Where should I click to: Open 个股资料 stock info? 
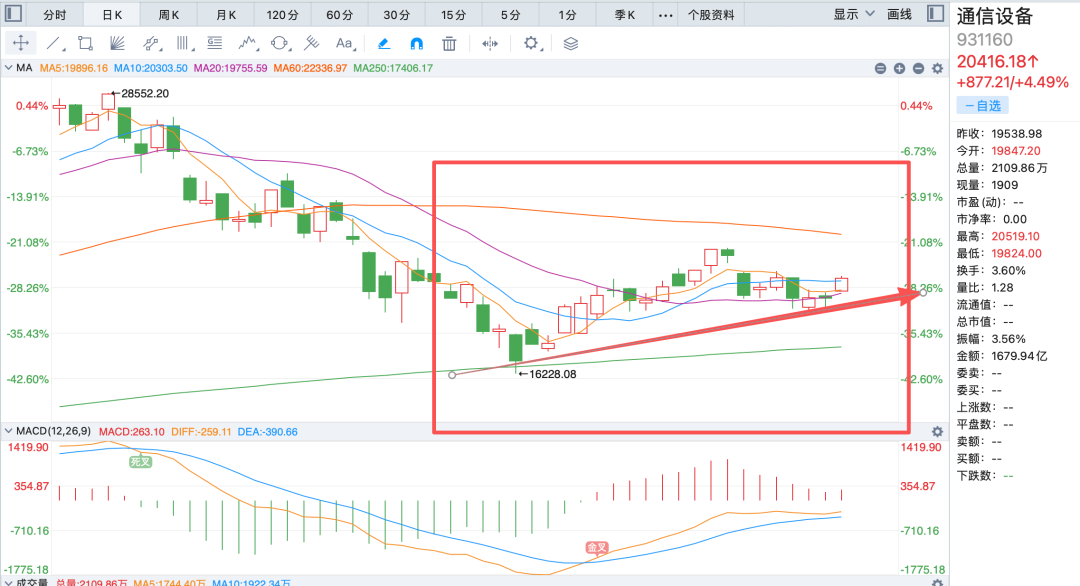pos(711,14)
